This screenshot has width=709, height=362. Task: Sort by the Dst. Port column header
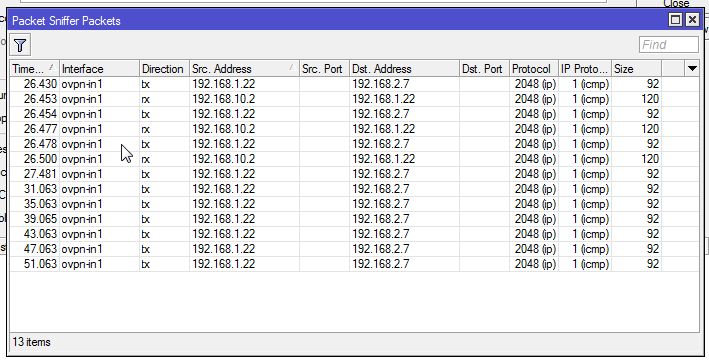click(x=484, y=69)
